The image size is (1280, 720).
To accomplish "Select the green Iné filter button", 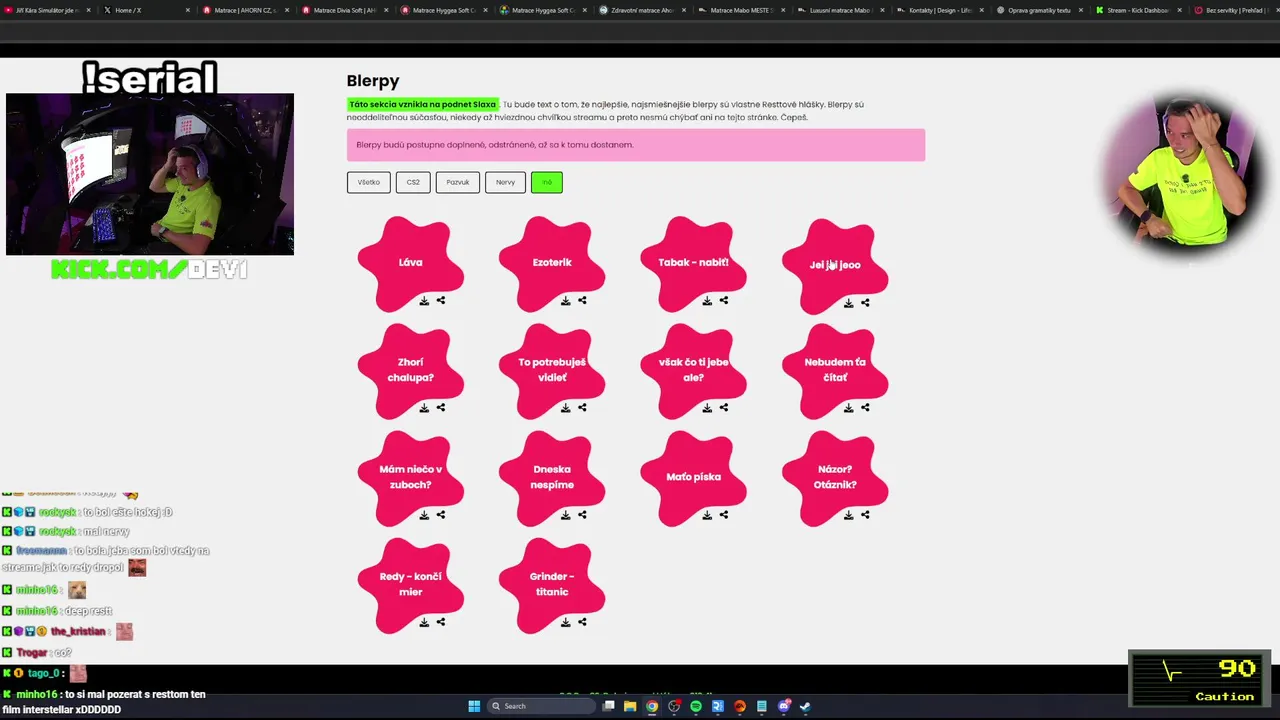I will coord(547,182).
